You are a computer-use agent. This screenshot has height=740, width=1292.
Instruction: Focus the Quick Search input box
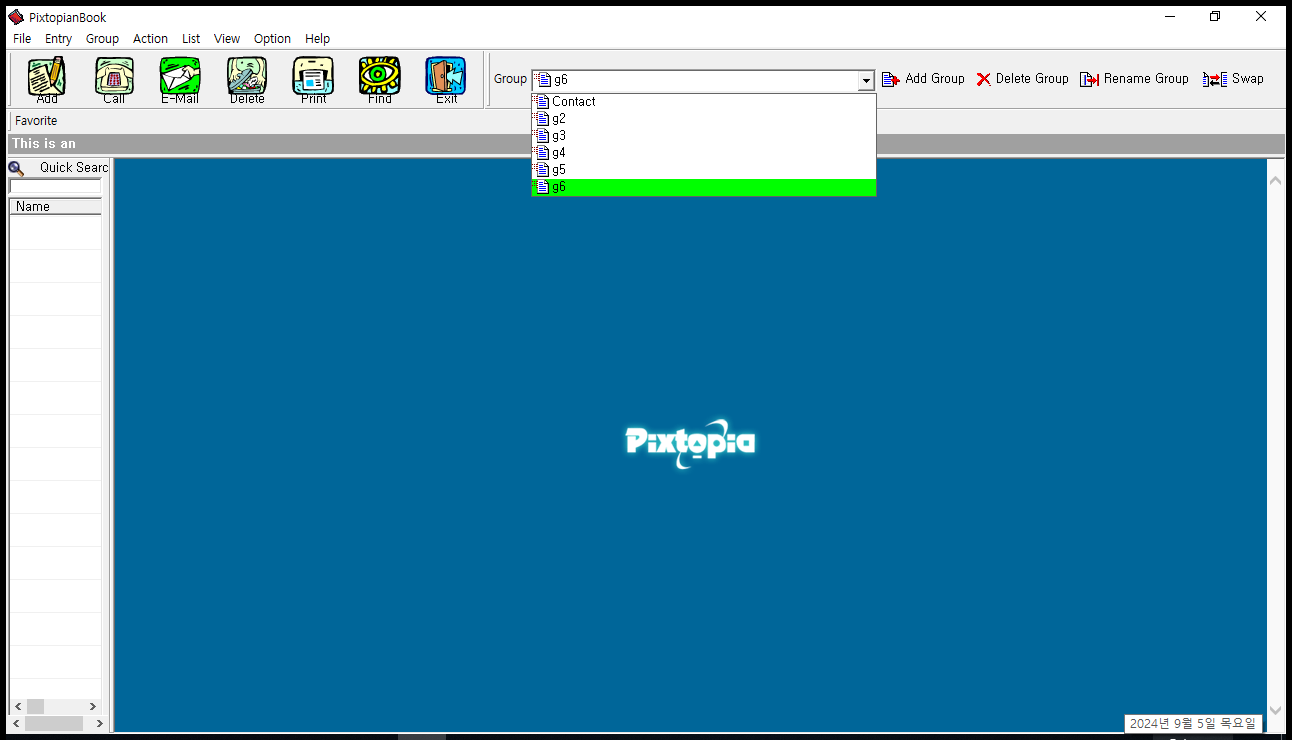(x=55, y=186)
